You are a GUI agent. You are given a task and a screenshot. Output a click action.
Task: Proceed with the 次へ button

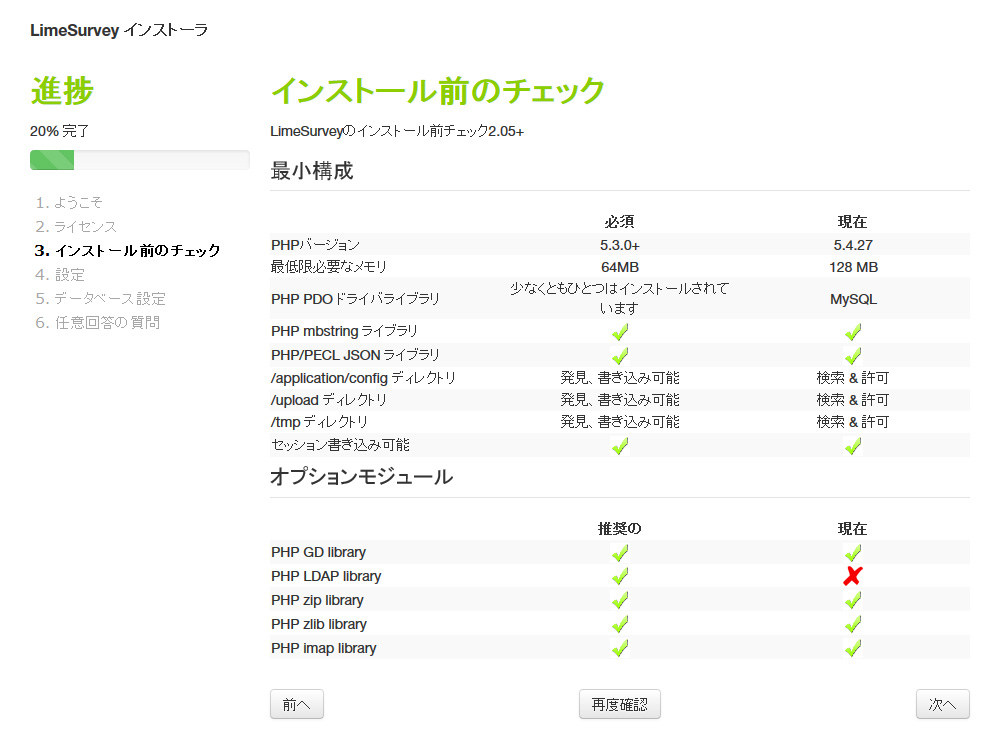(x=942, y=704)
